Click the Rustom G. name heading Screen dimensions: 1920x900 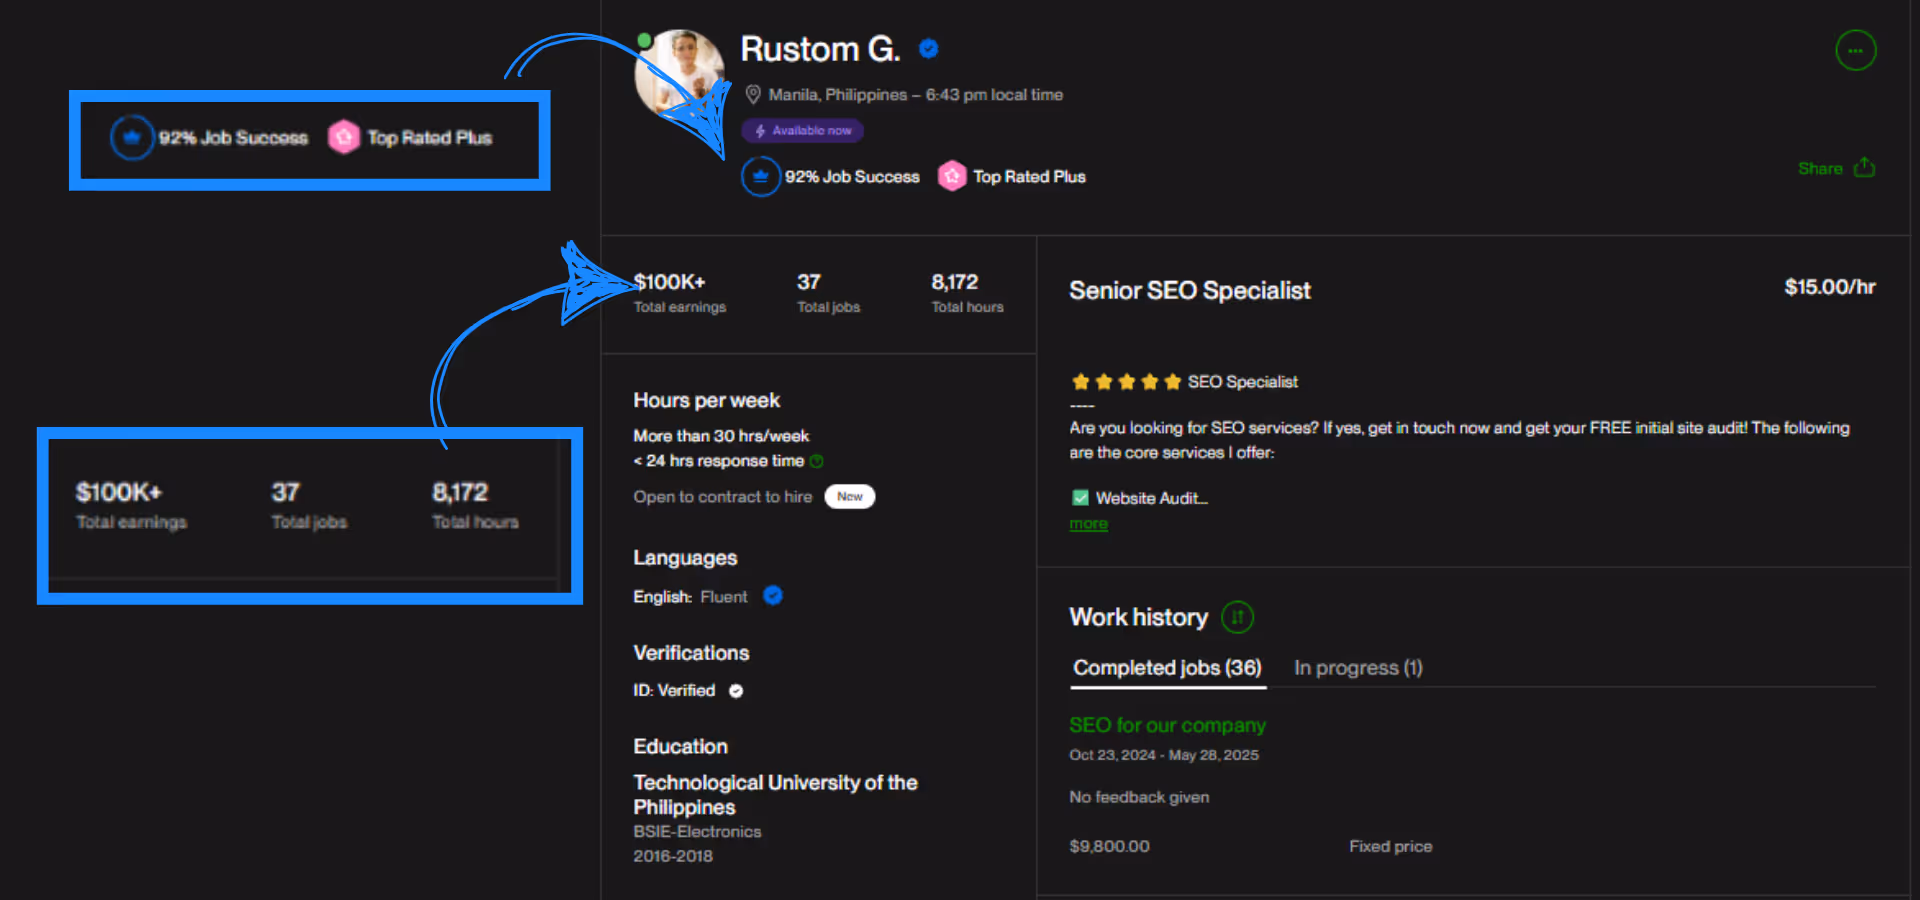tap(820, 49)
